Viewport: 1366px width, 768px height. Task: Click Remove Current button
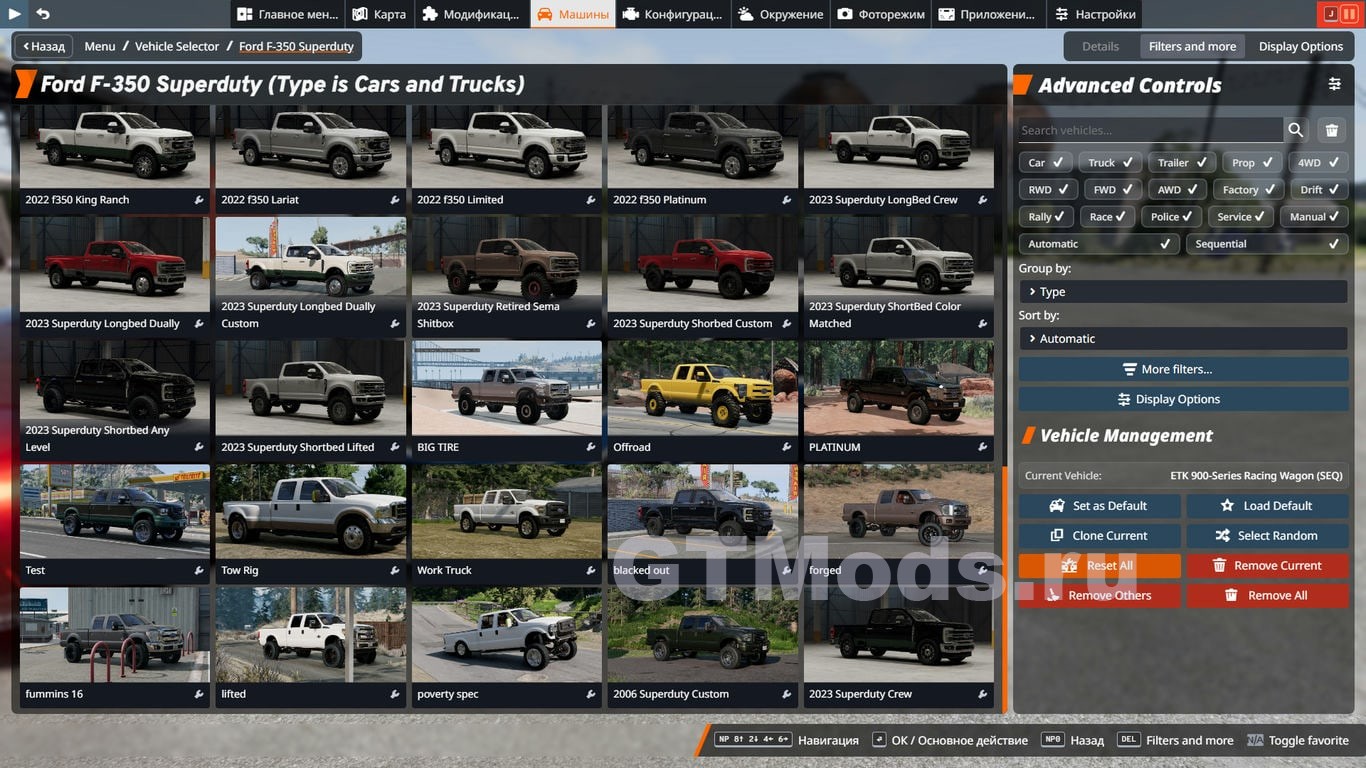coord(1267,566)
